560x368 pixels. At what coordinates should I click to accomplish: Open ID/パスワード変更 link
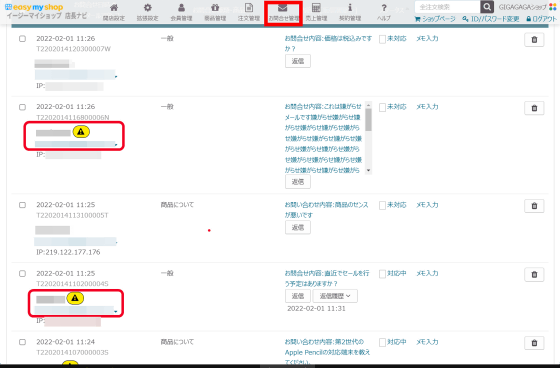[x=491, y=19]
